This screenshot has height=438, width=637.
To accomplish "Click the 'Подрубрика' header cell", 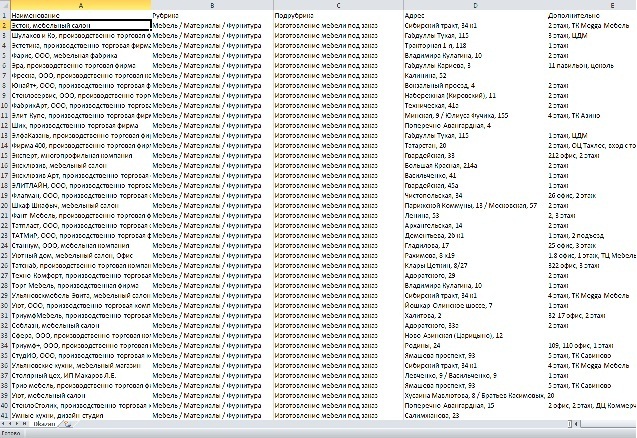I will [x=338, y=15].
